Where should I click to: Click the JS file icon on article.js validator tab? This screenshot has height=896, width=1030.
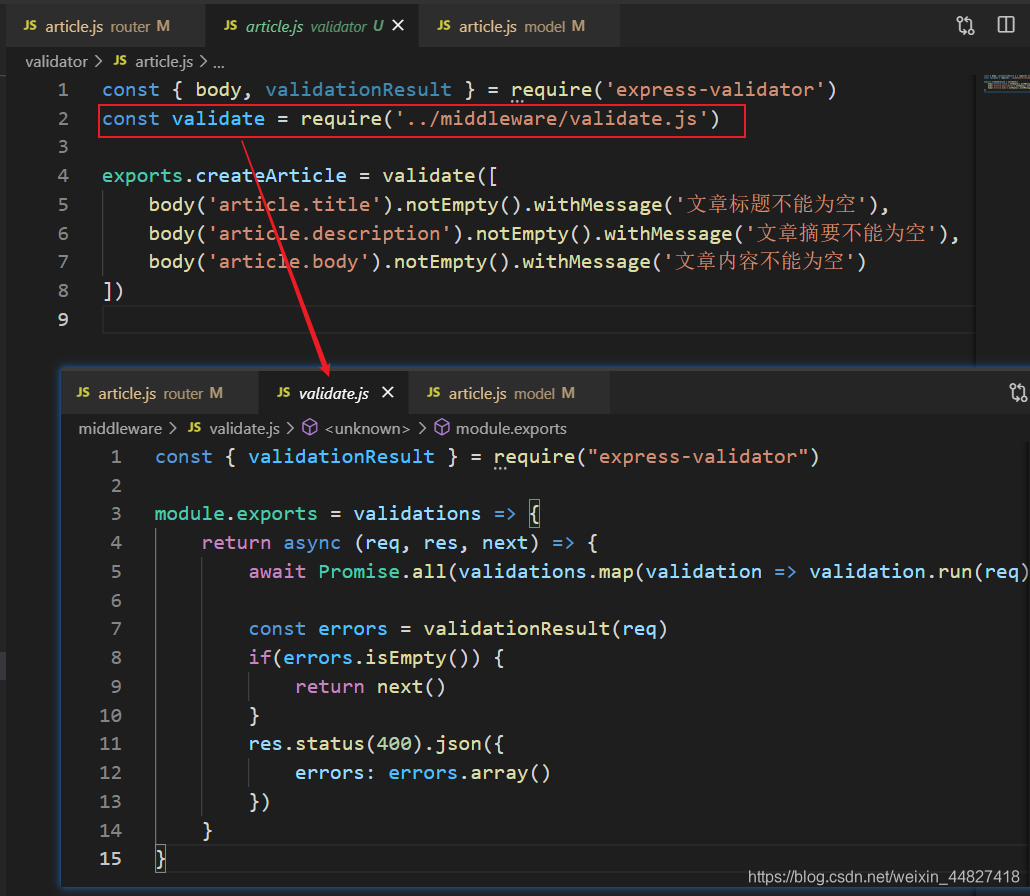231,26
